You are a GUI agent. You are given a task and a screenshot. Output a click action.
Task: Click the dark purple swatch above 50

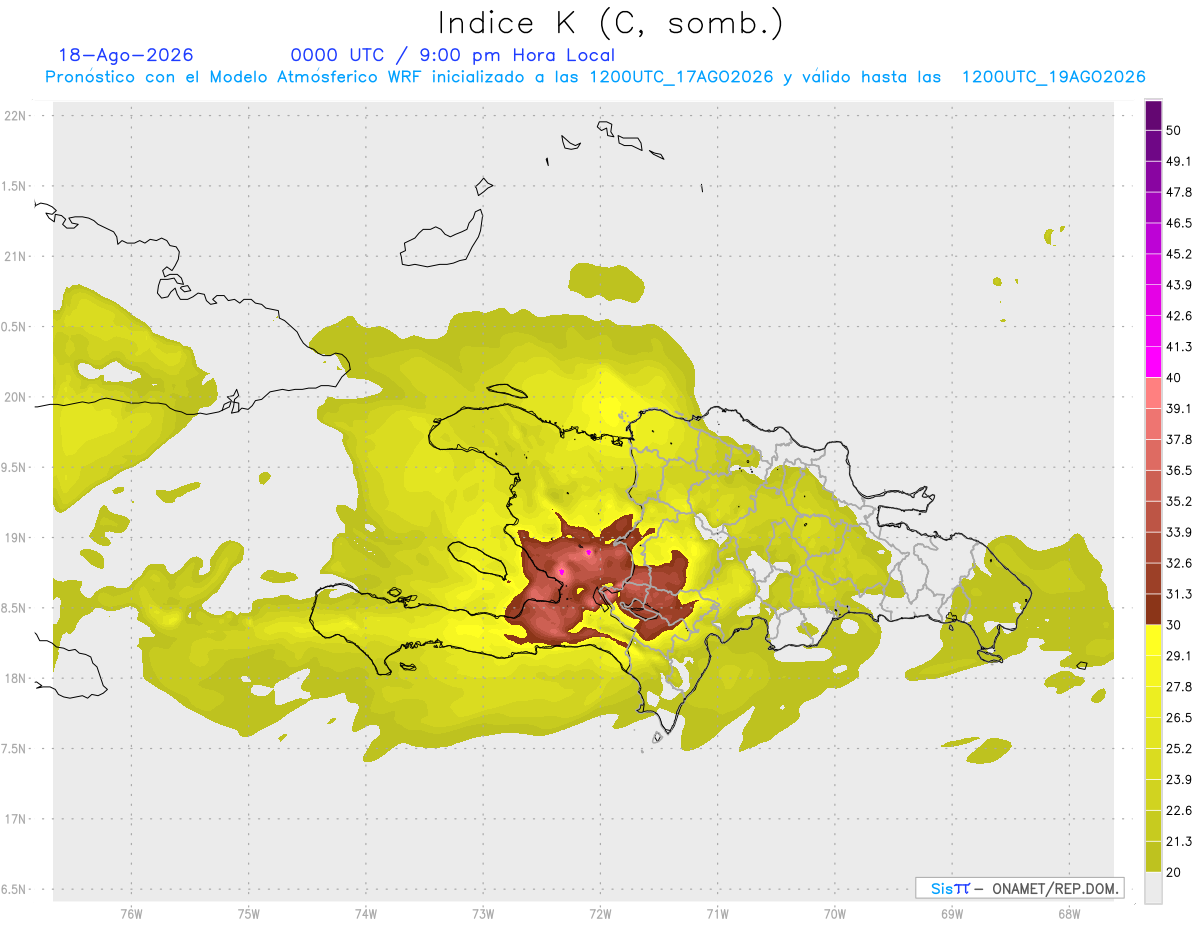pos(1153,115)
